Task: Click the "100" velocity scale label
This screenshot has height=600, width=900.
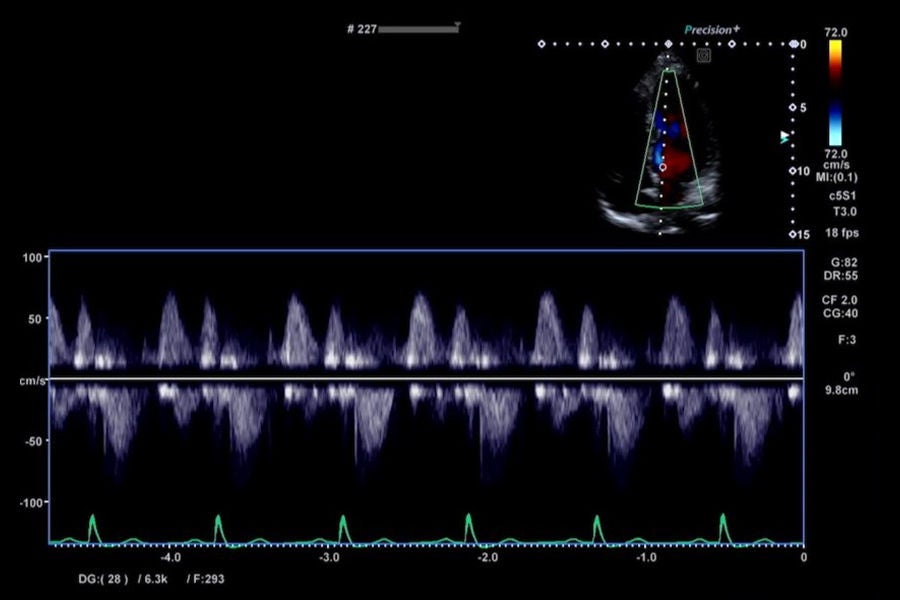Action: 32,258
